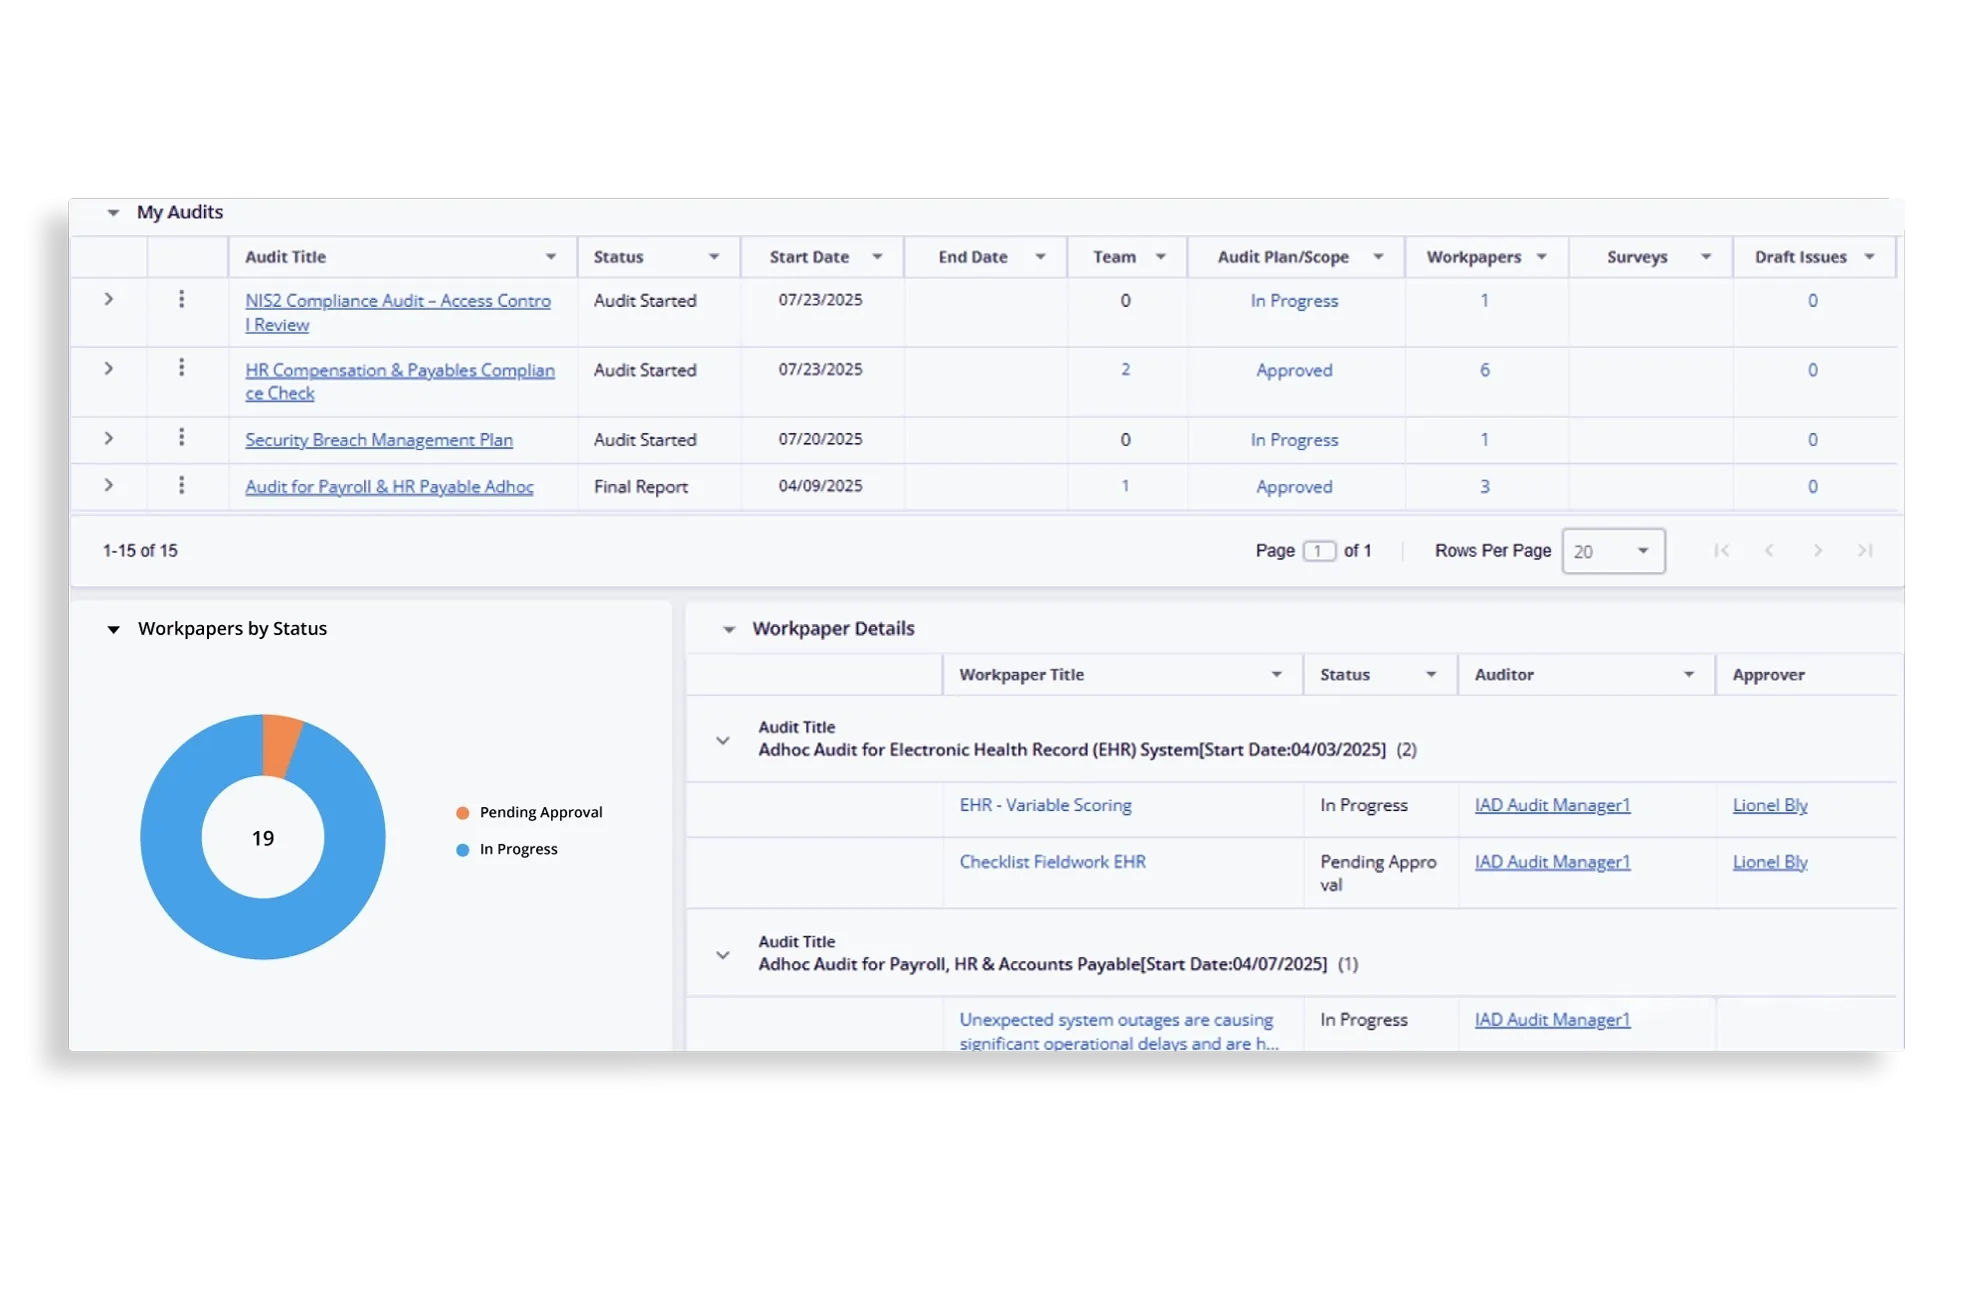The width and height of the screenshot is (1975, 1313).
Task: Click In Progress plan status for NIS2 audit
Action: pyautogui.click(x=1294, y=301)
